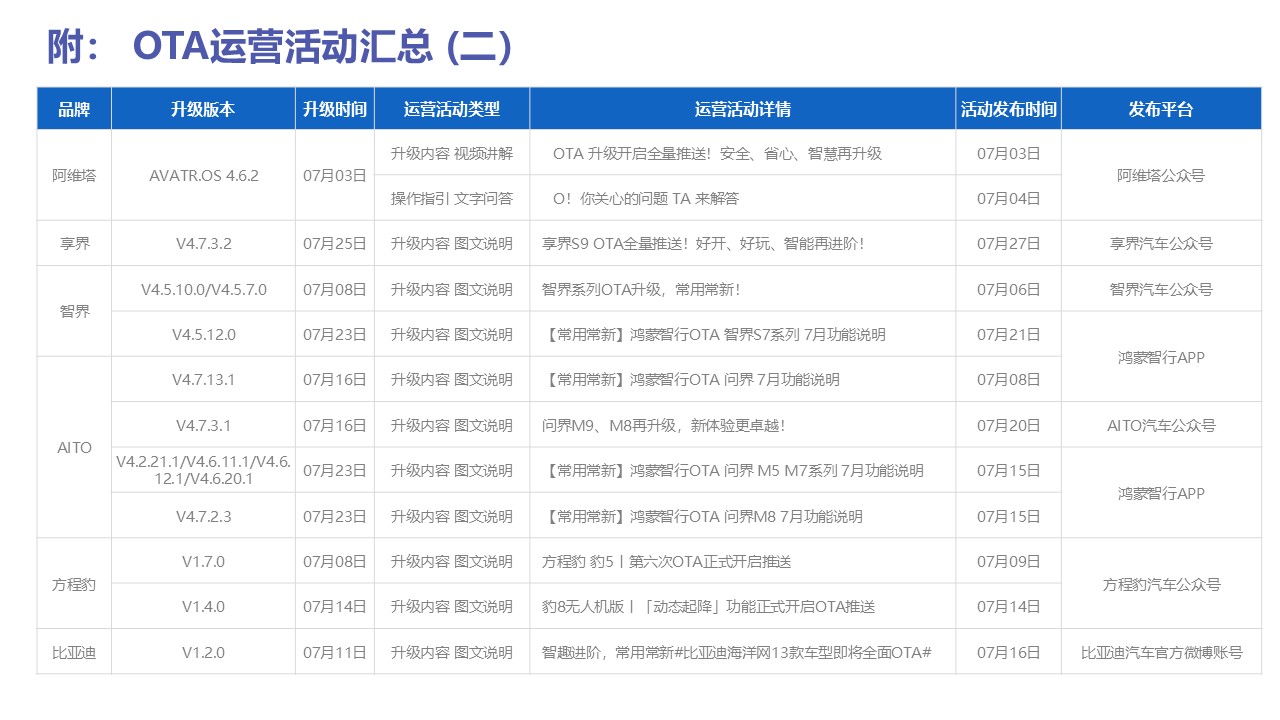Click the OTA 升级开启全量推送 detail cell

click(x=743, y=153)
